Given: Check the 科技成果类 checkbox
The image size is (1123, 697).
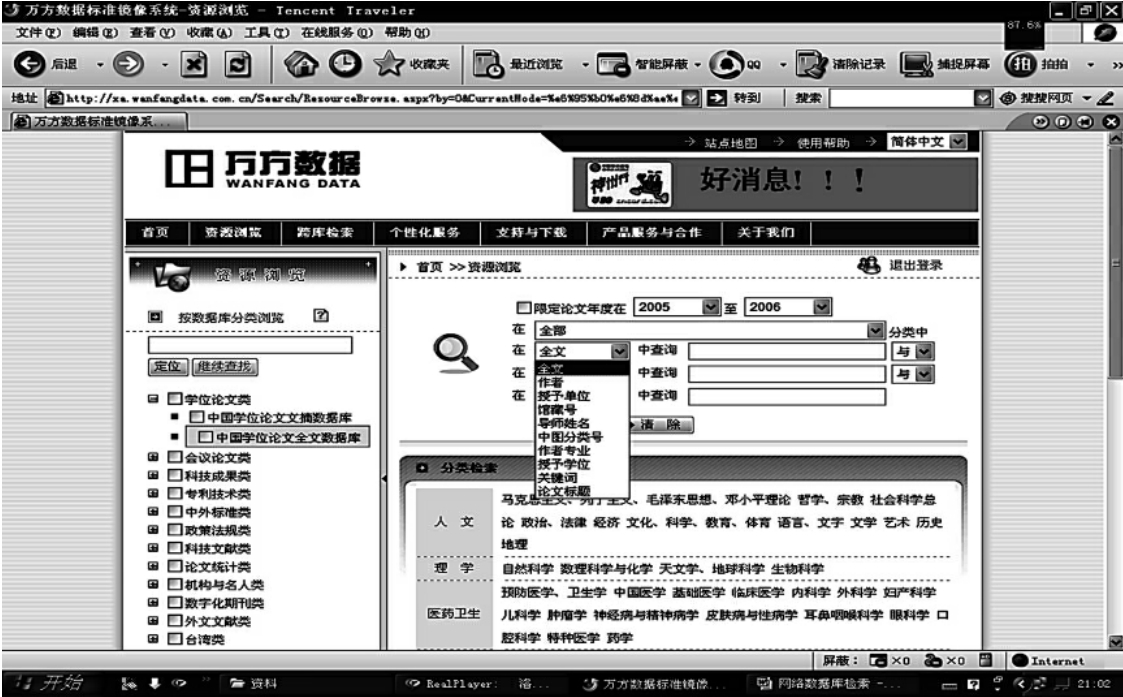Looking at the screenshot, I should [x=175, y=475].
